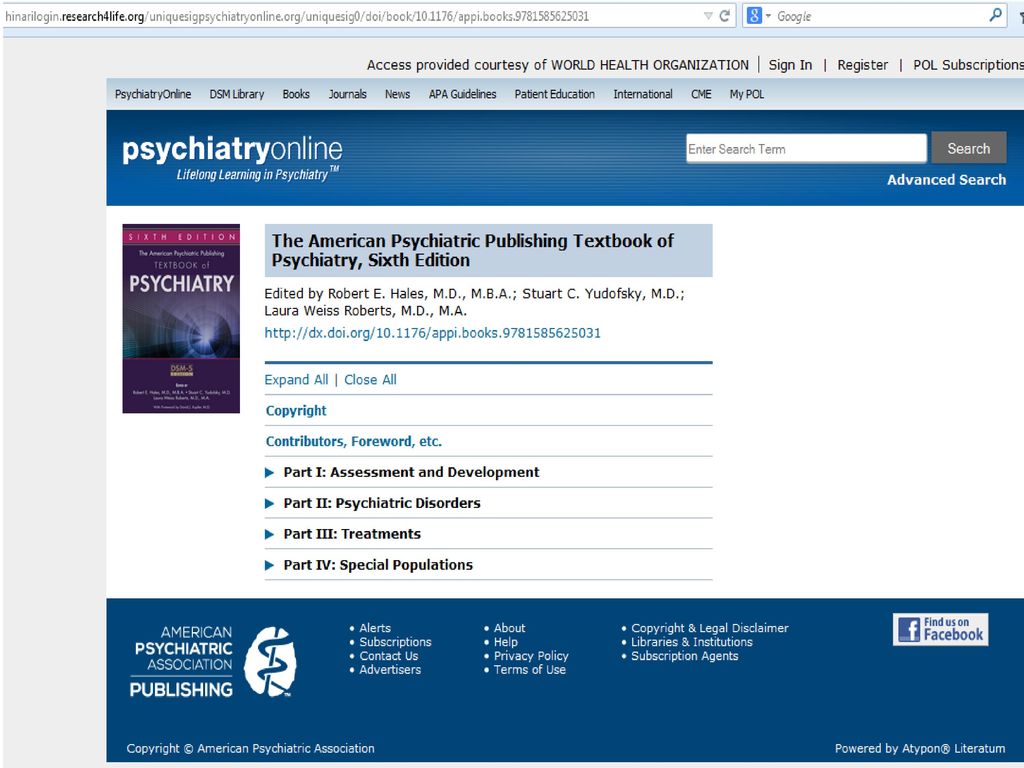Click the browser reload icon

(724, 16)
